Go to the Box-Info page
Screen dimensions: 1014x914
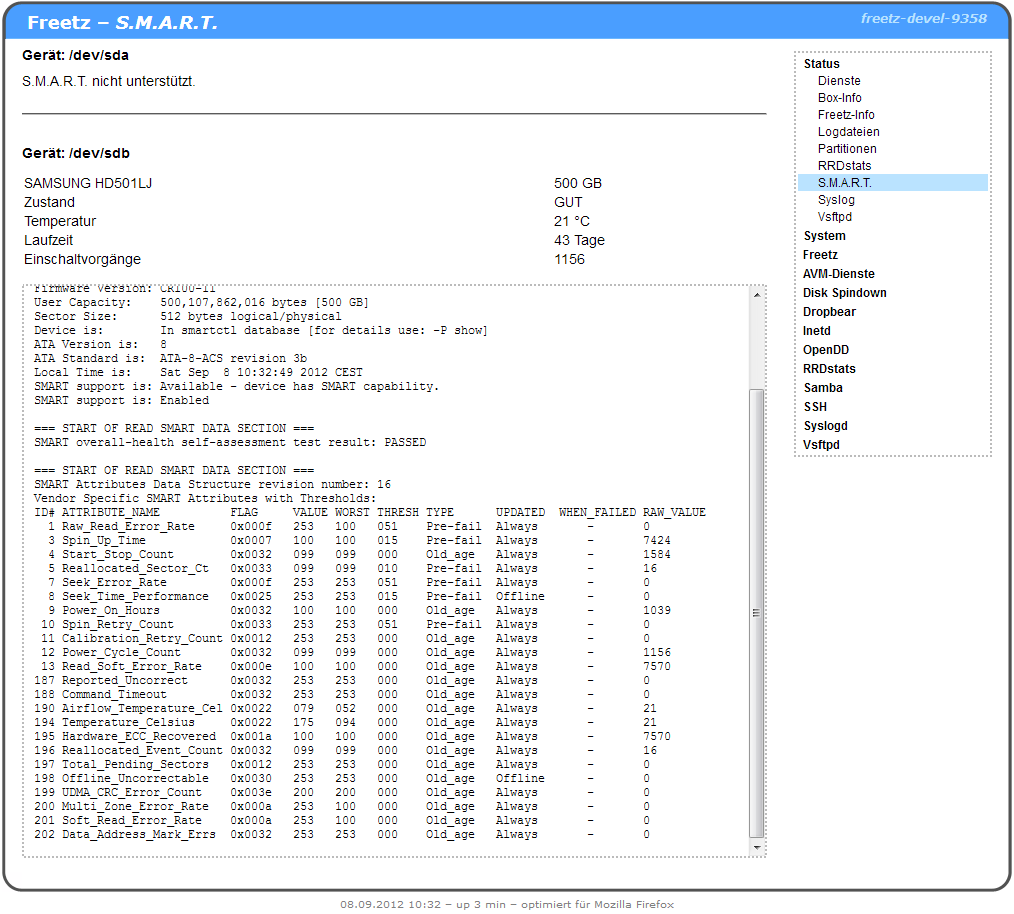coord(839,98)
